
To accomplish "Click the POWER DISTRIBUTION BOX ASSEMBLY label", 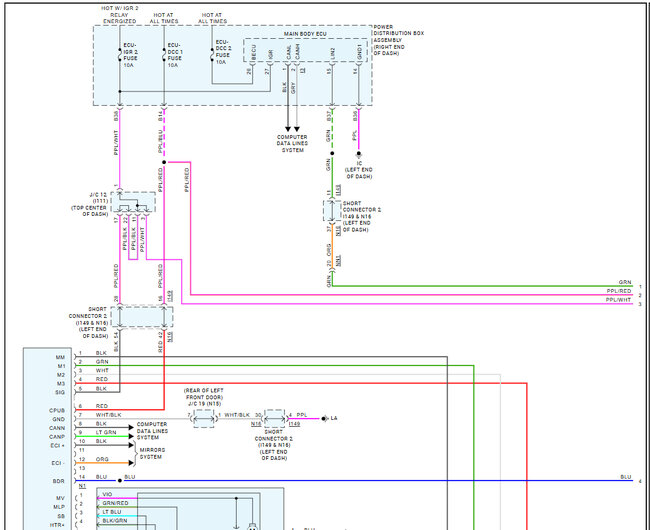I will (x=399, y=40).
